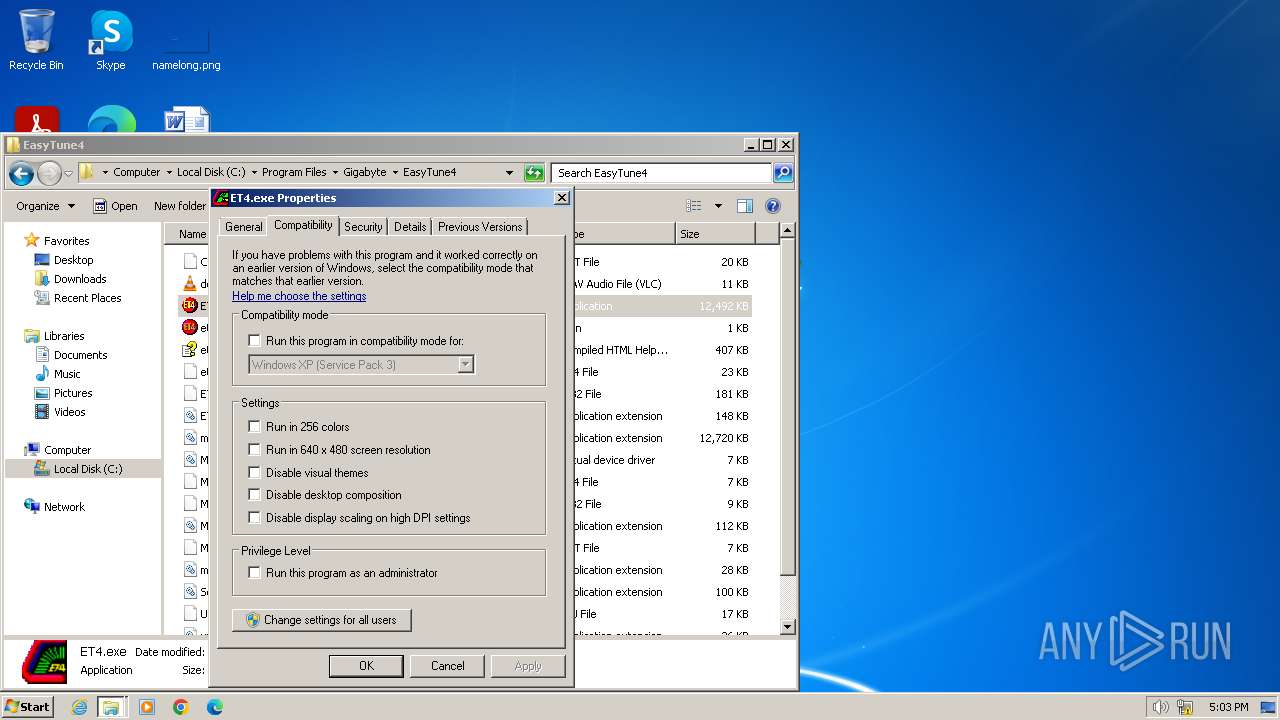The image size is (1280, 720).
Task: Switch to the Compatibility tab
Action: tap(303, 225)
